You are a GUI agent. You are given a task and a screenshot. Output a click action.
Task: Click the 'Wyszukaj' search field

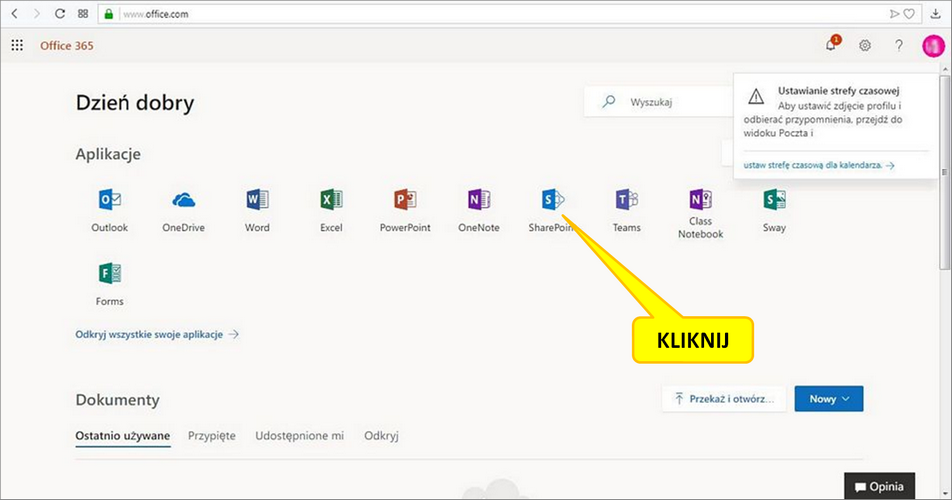pos(659,102)
